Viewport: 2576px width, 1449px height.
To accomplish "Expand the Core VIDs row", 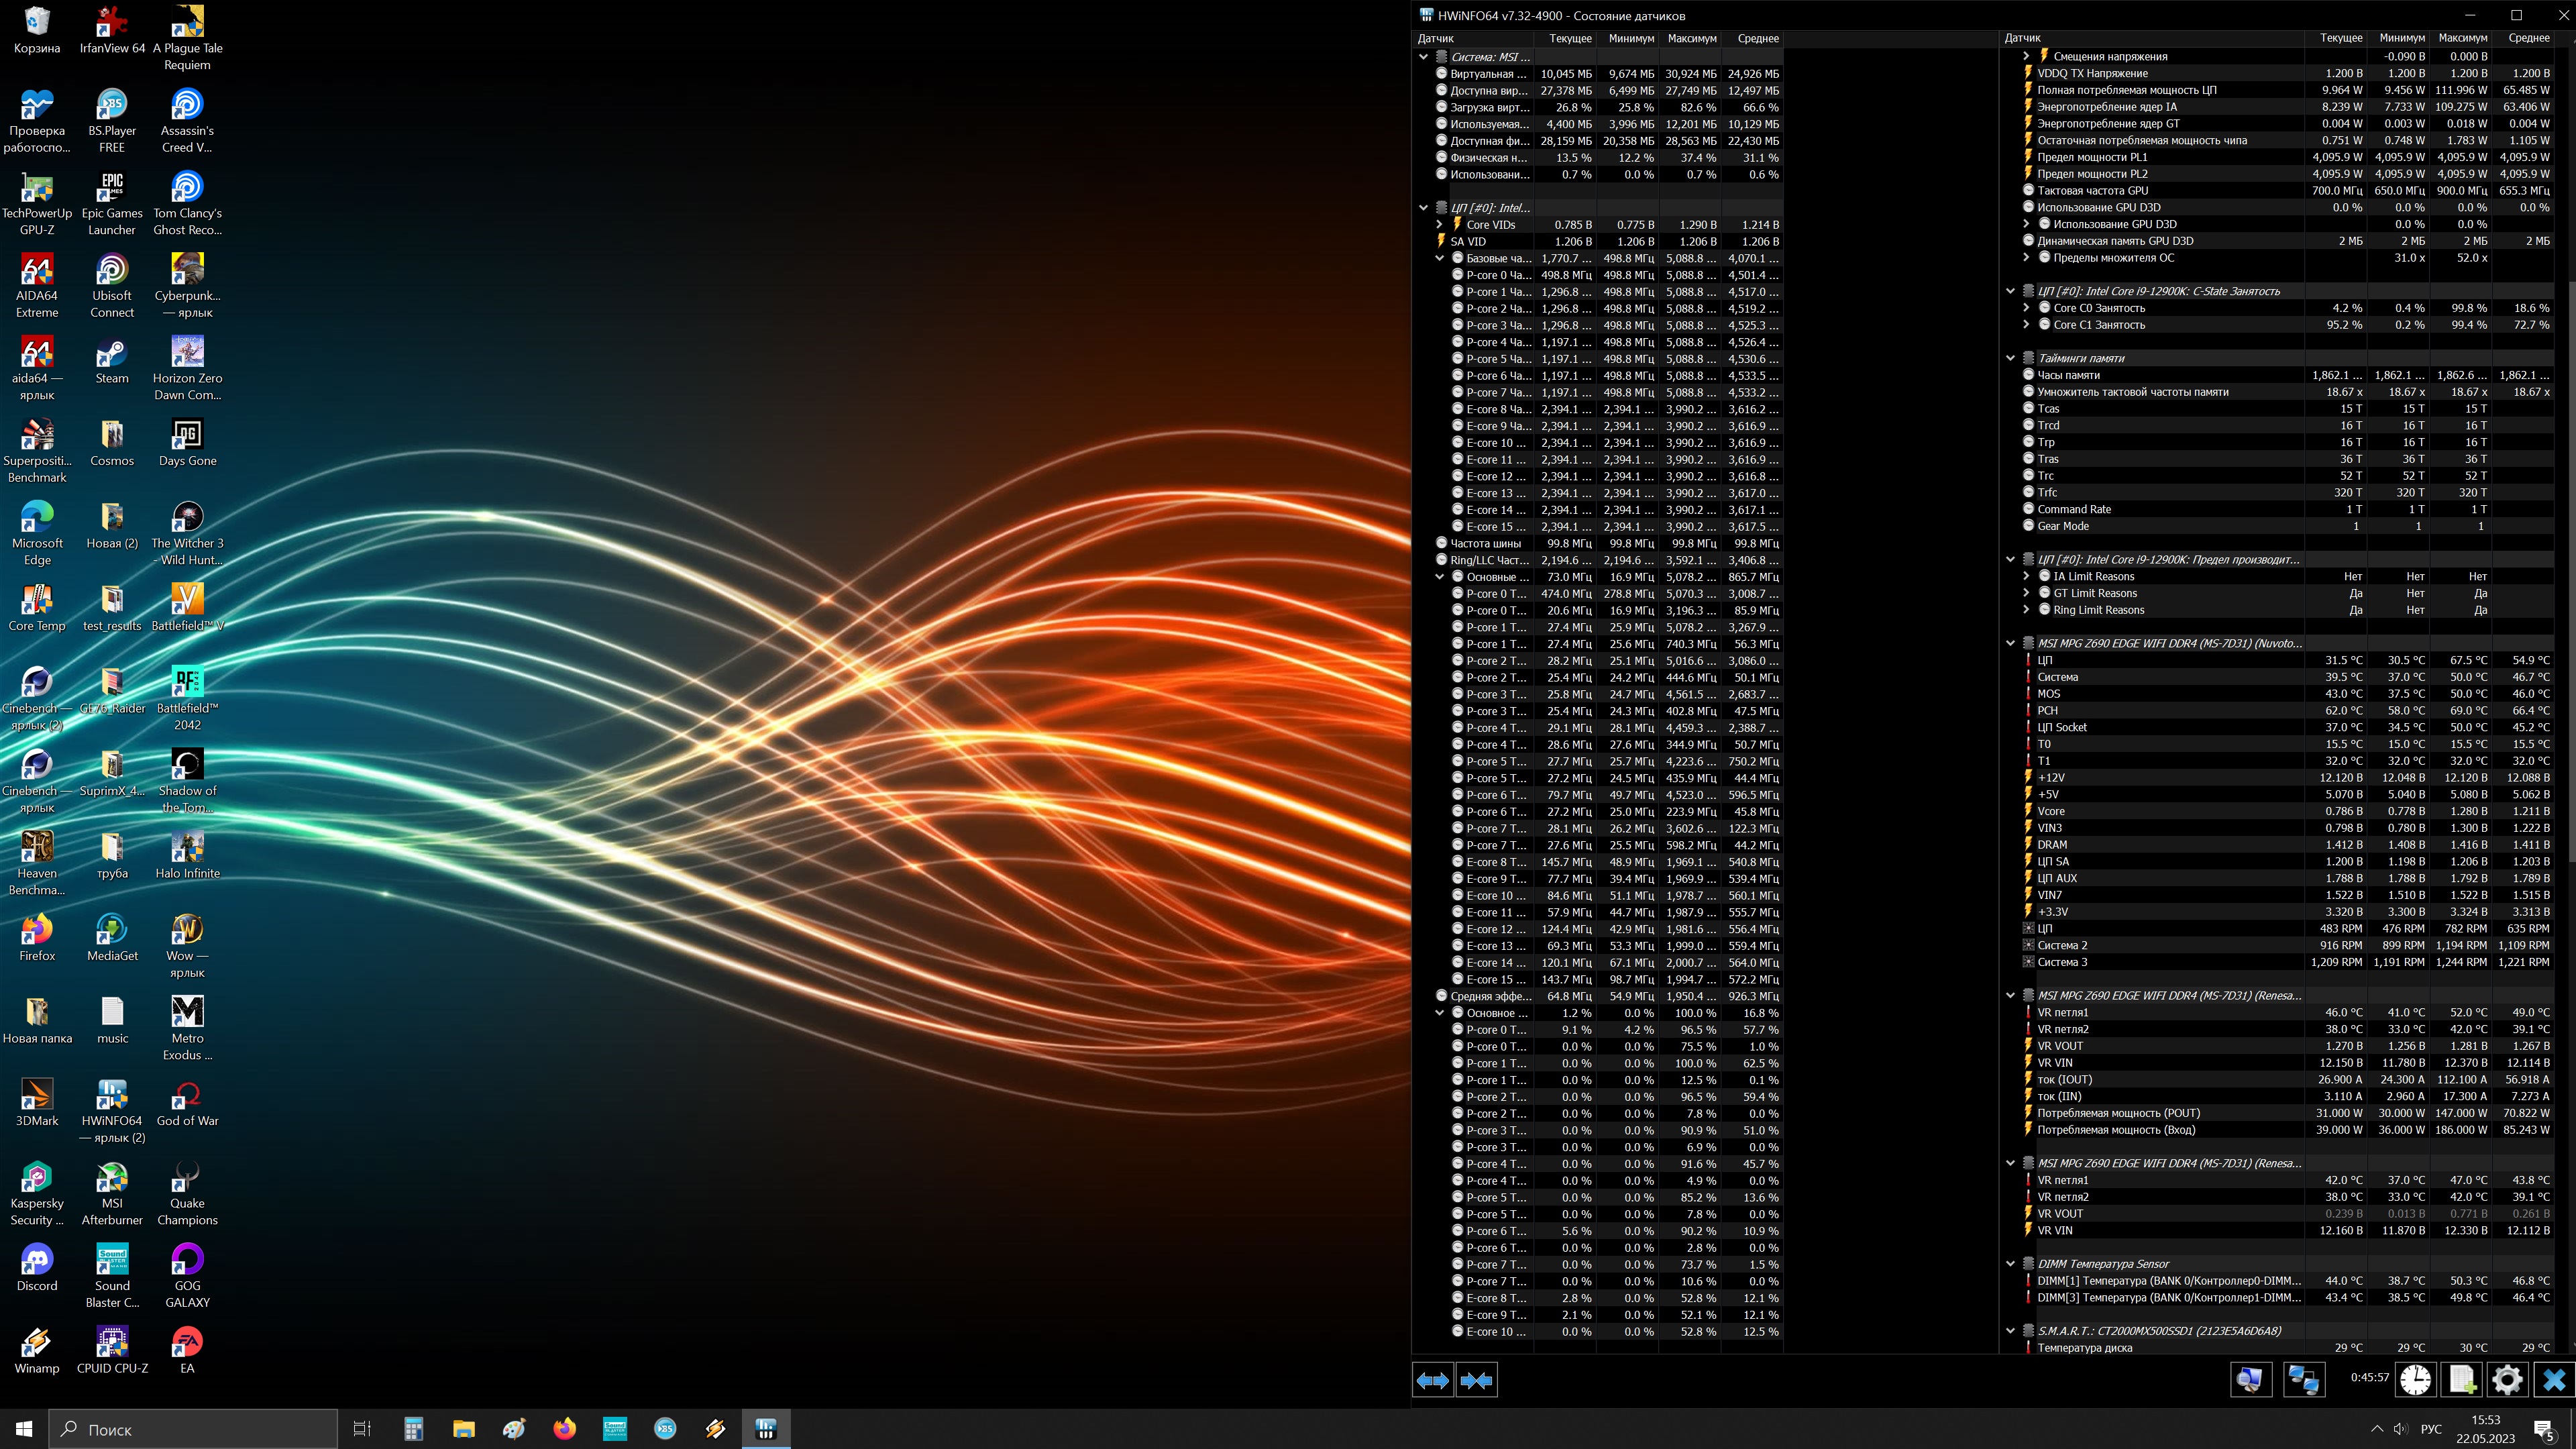I will (x=1440, y=225).
